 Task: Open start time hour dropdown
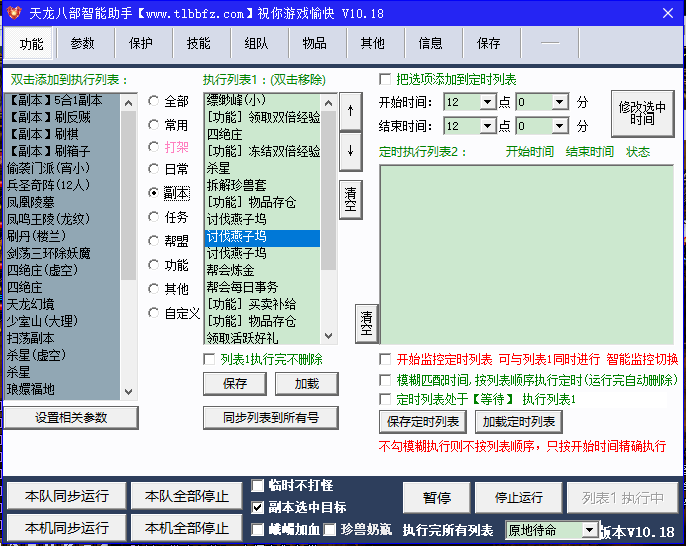pos(487,102)
